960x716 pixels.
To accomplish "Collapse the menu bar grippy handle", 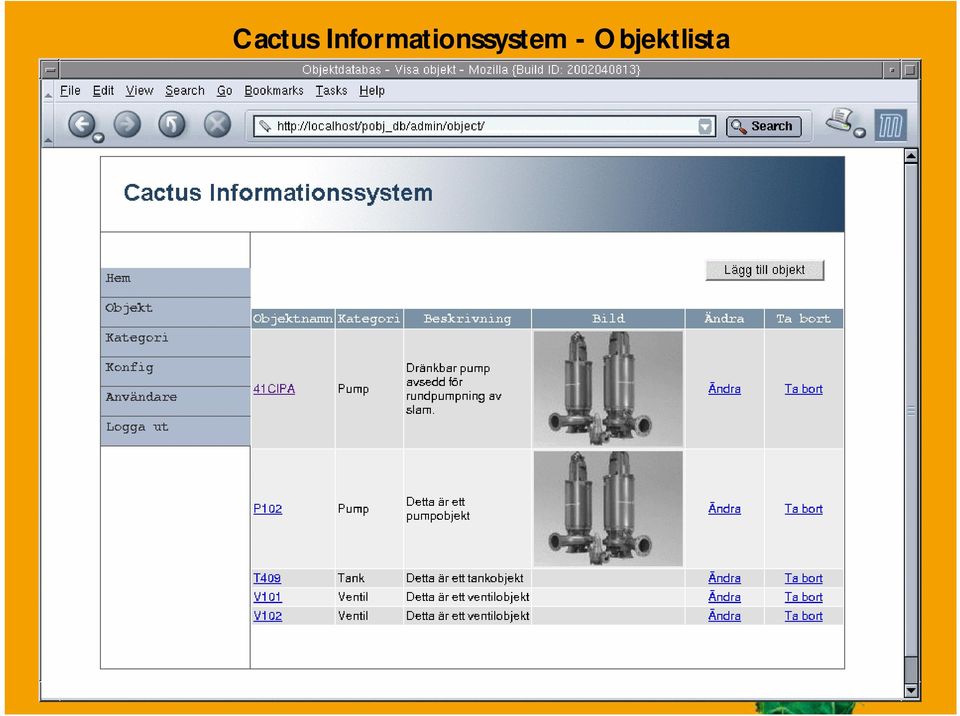I will pyautogui.click(x=48, y=91).
